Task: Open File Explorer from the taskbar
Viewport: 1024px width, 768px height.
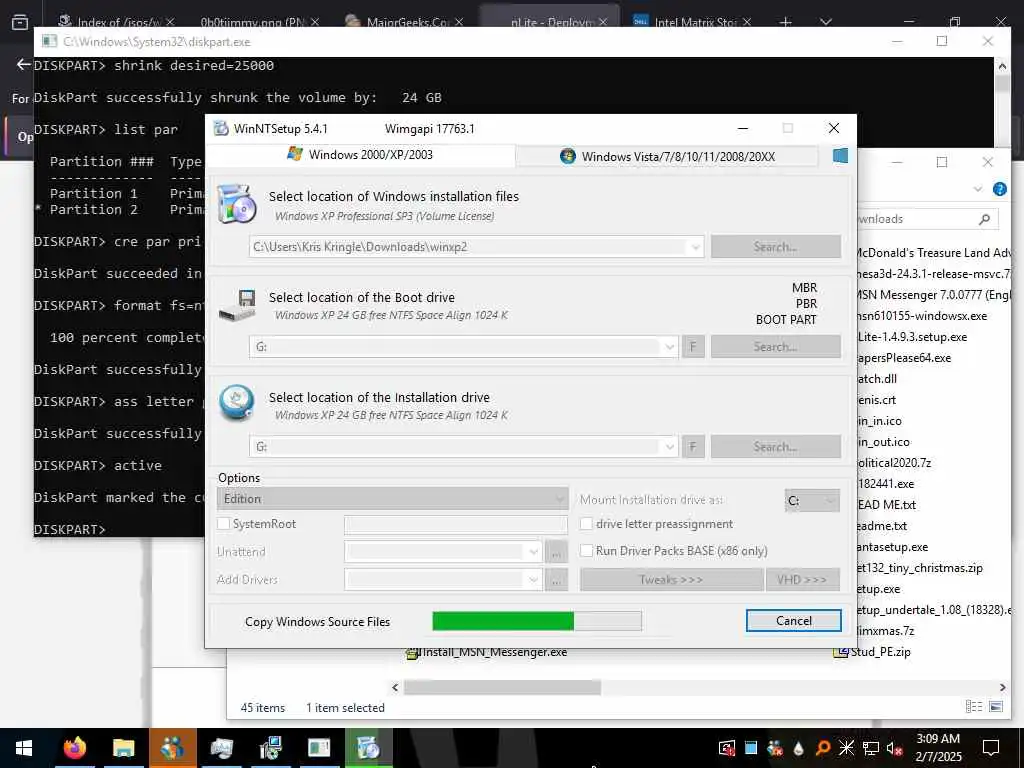Action: coord(123,748)
